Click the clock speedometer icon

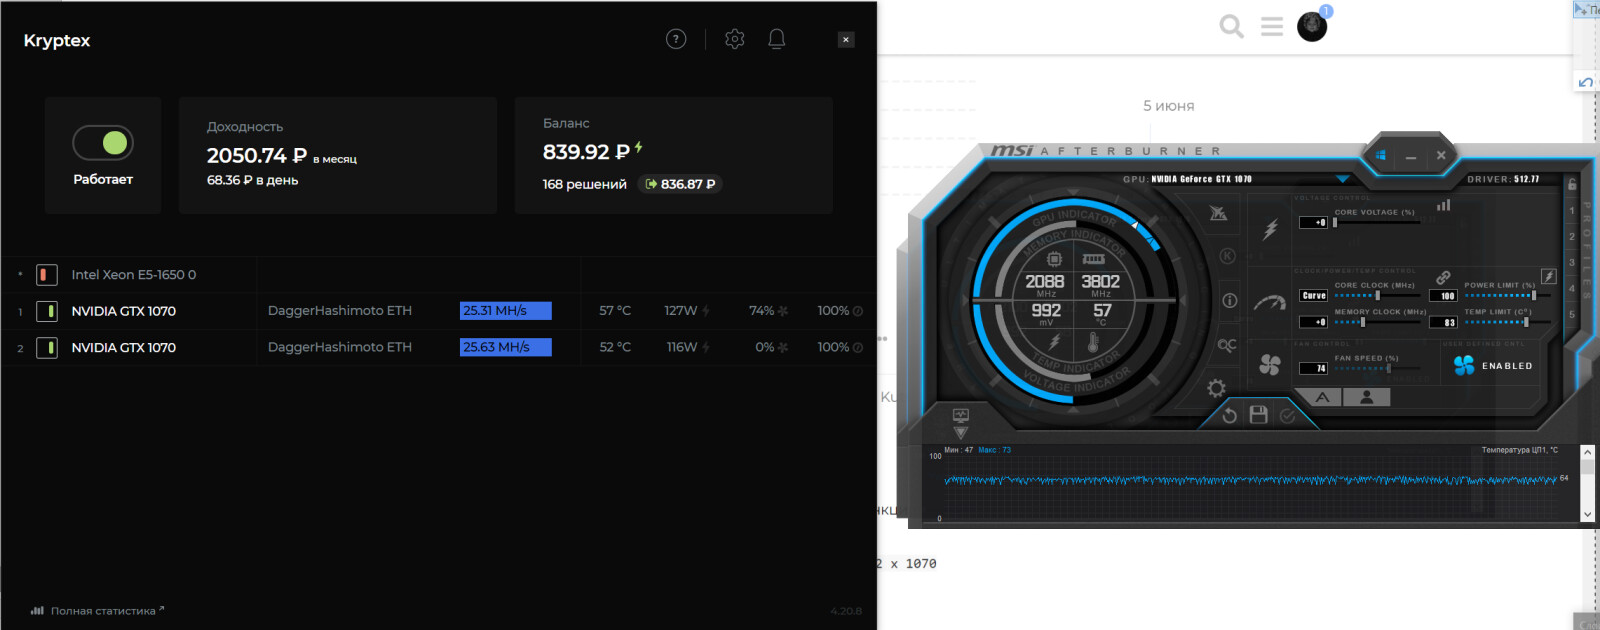(x=1270, y=302)
